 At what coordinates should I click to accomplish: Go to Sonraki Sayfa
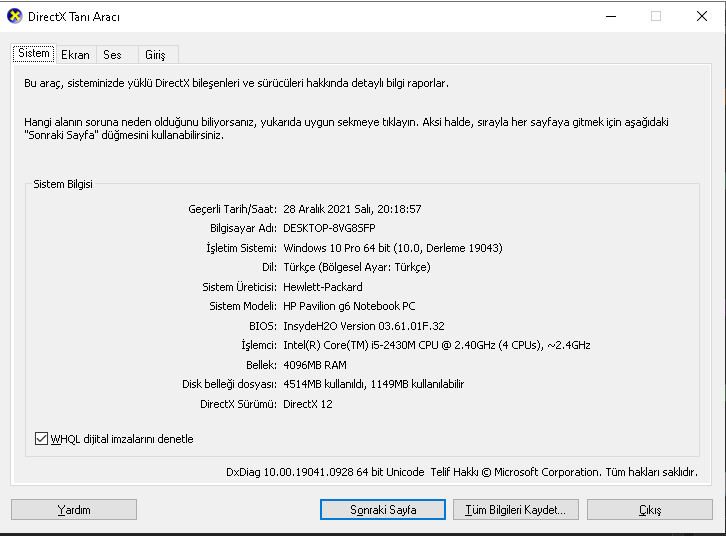383,510
